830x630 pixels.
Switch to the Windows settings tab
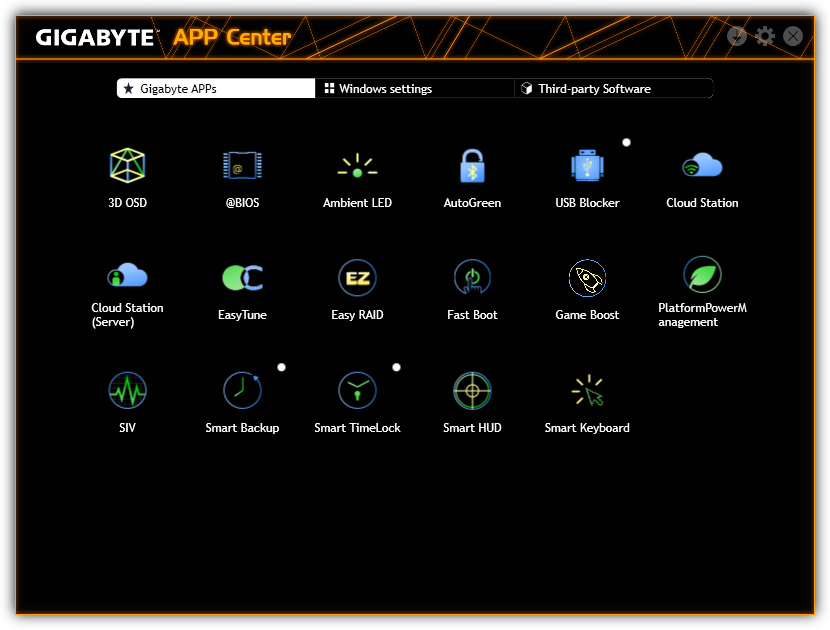tap(414, 88)
